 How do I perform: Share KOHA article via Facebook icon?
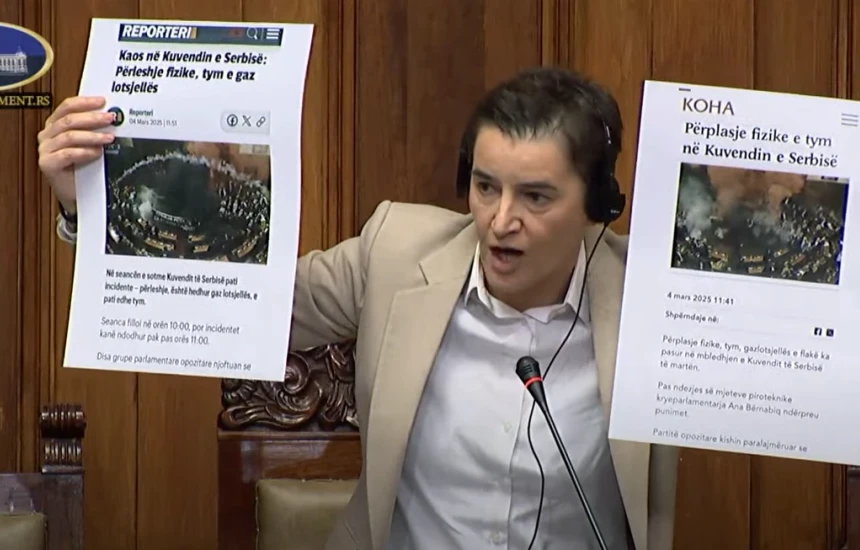[817, 331]
